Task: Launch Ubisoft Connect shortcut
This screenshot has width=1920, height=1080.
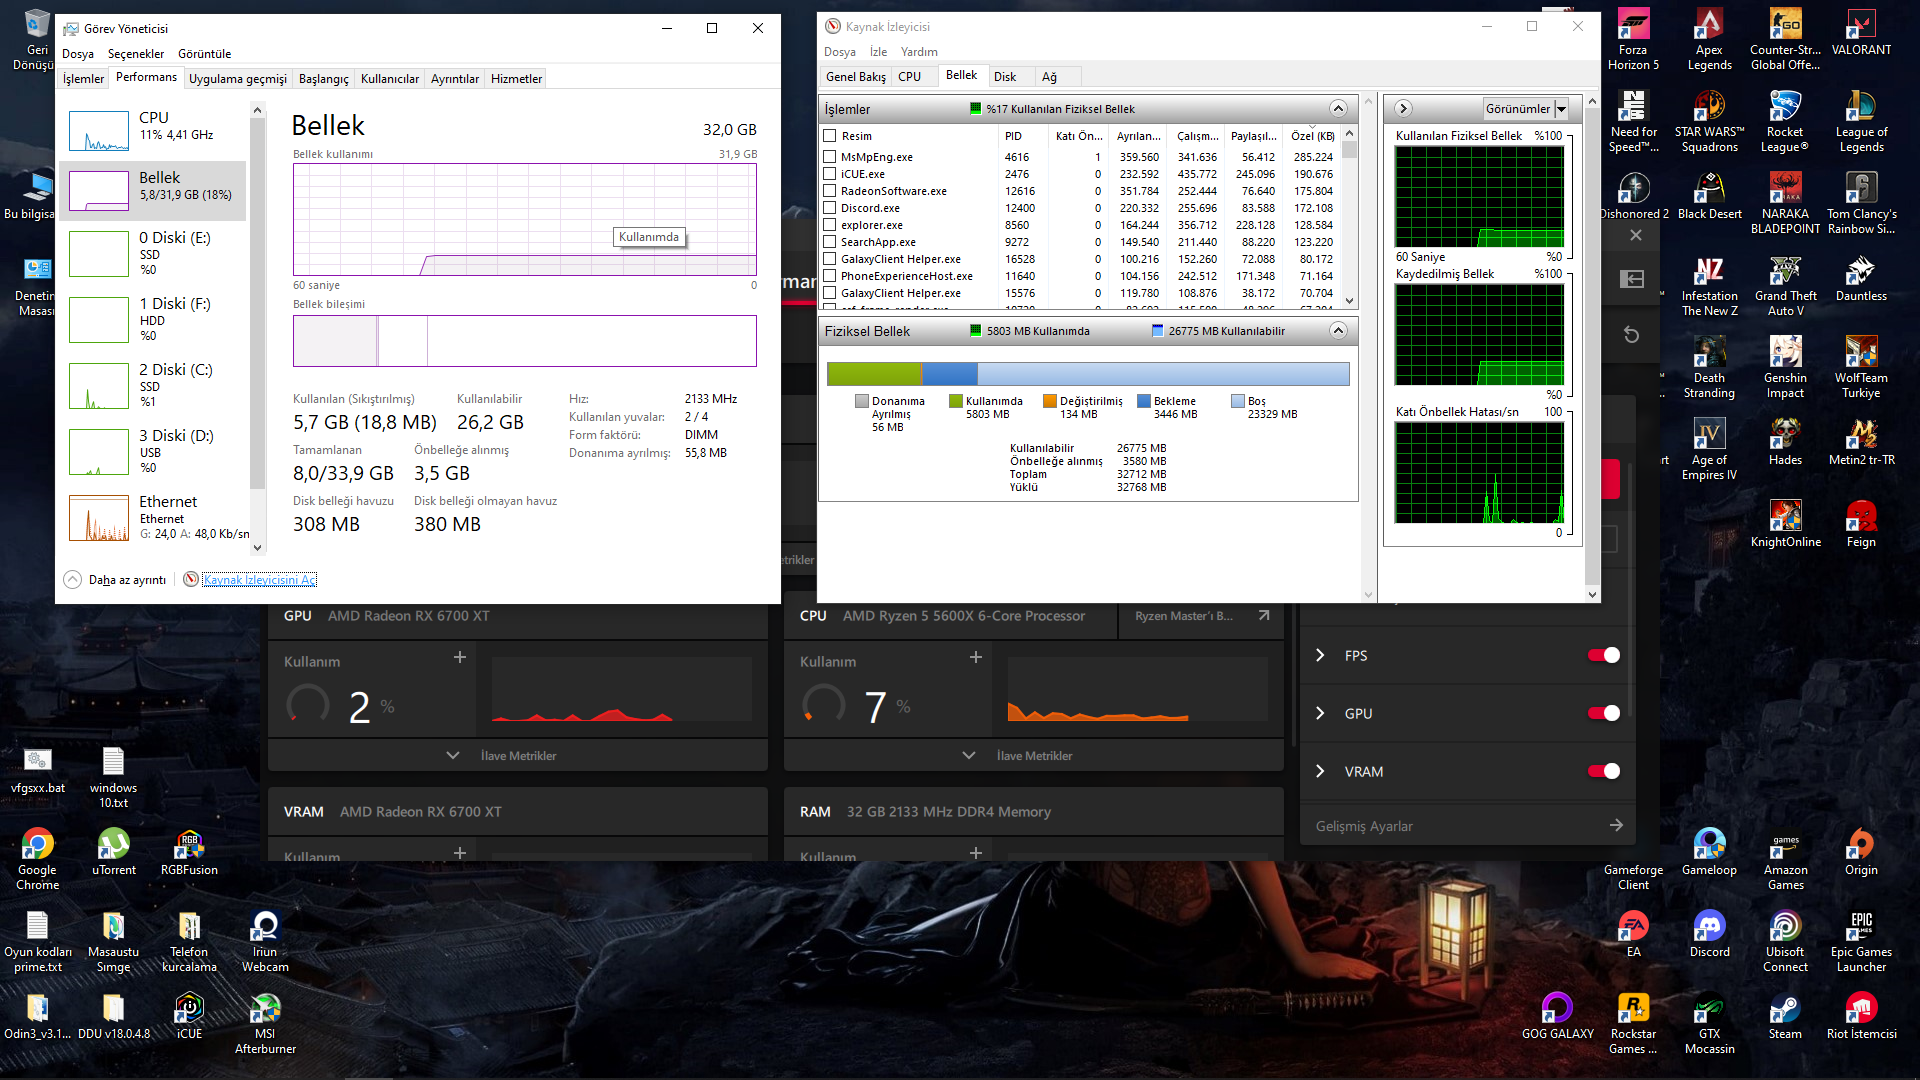Action: [x=1785, y=942]
